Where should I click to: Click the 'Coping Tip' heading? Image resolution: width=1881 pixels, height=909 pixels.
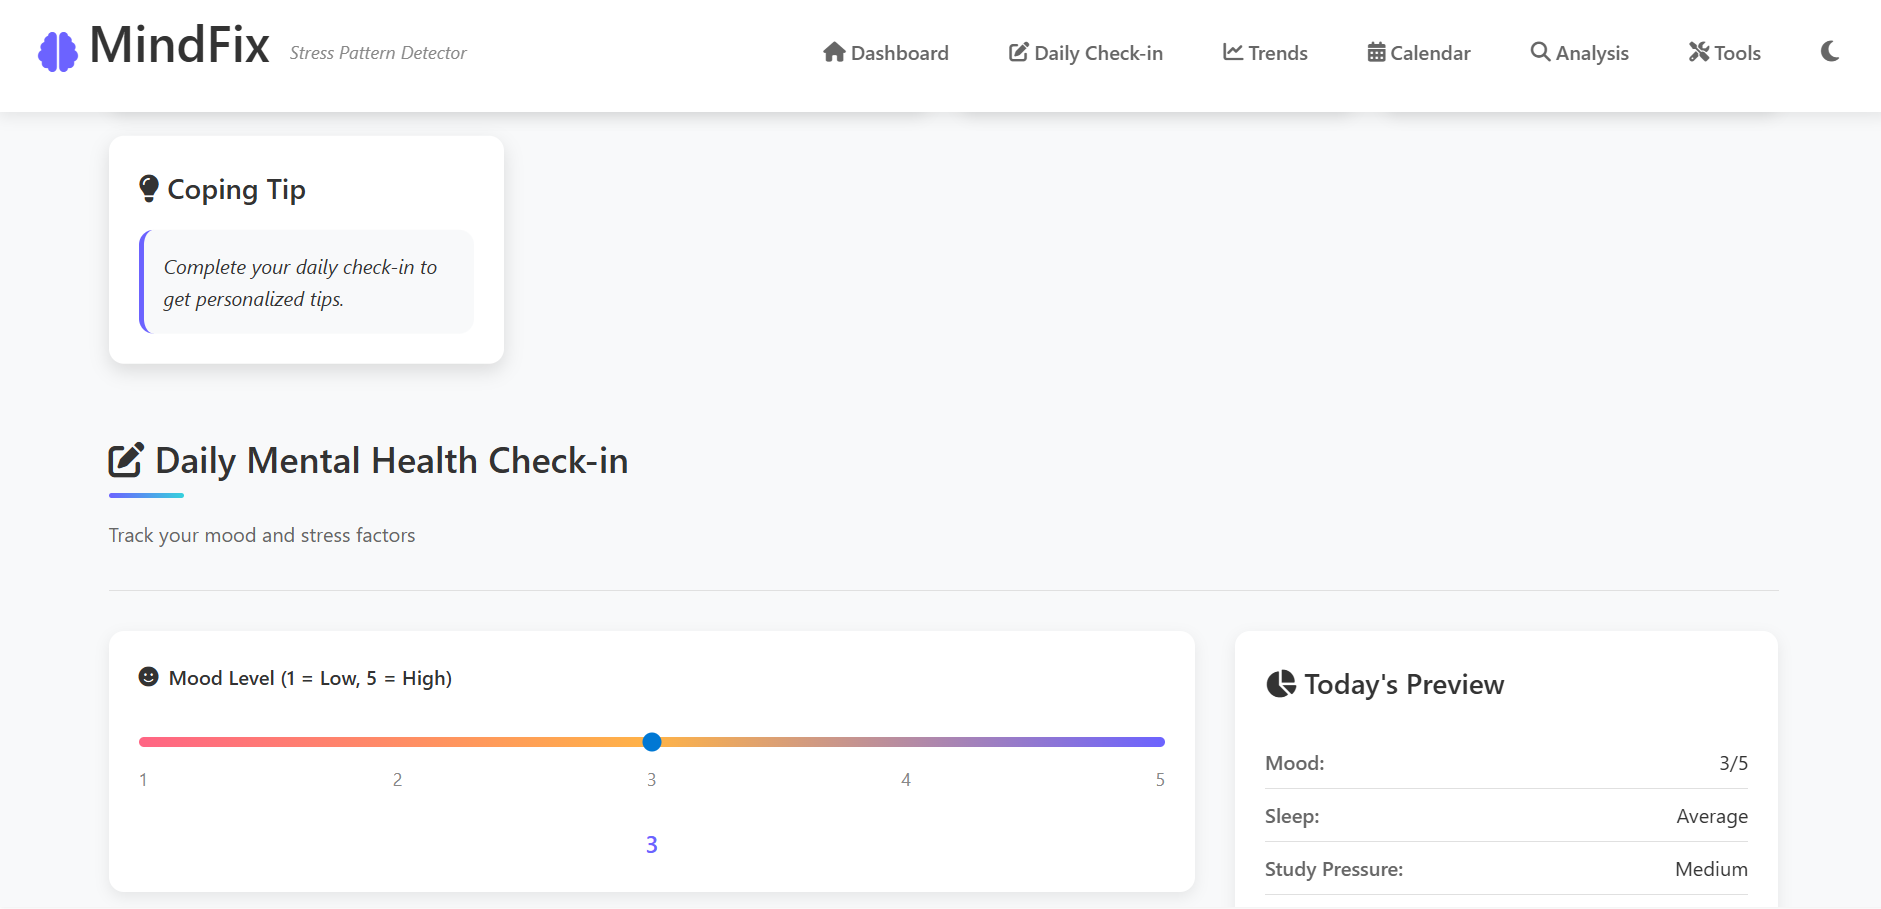click(x=236, y=189)
